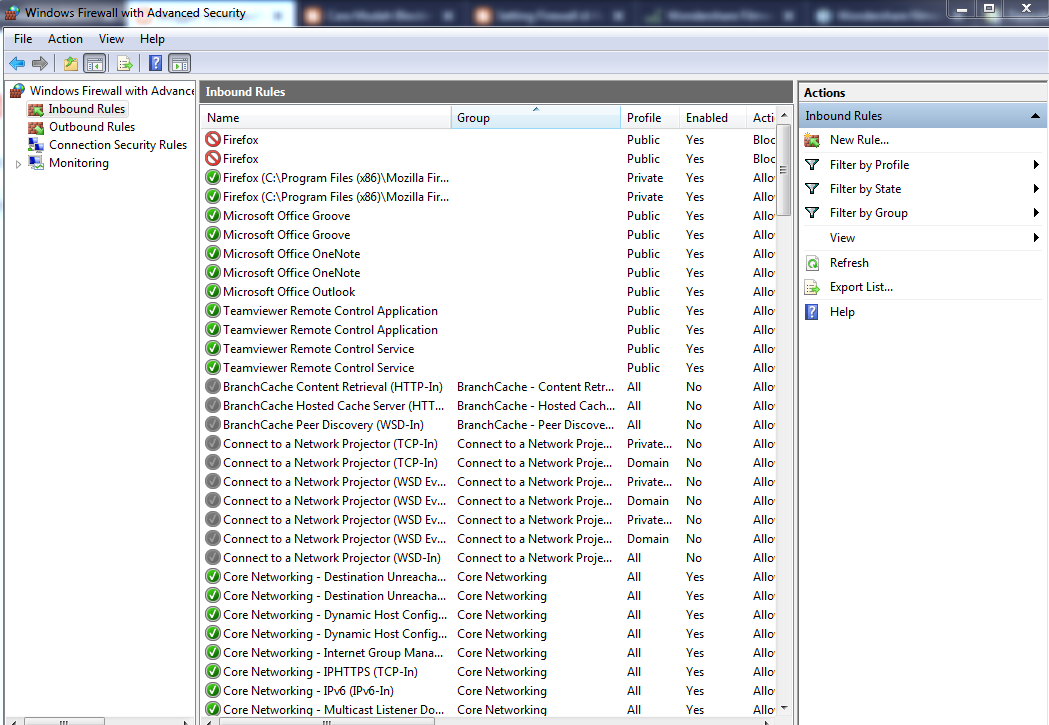Click green check icon of Microsoft Office Outlook rule

(213, 291)
